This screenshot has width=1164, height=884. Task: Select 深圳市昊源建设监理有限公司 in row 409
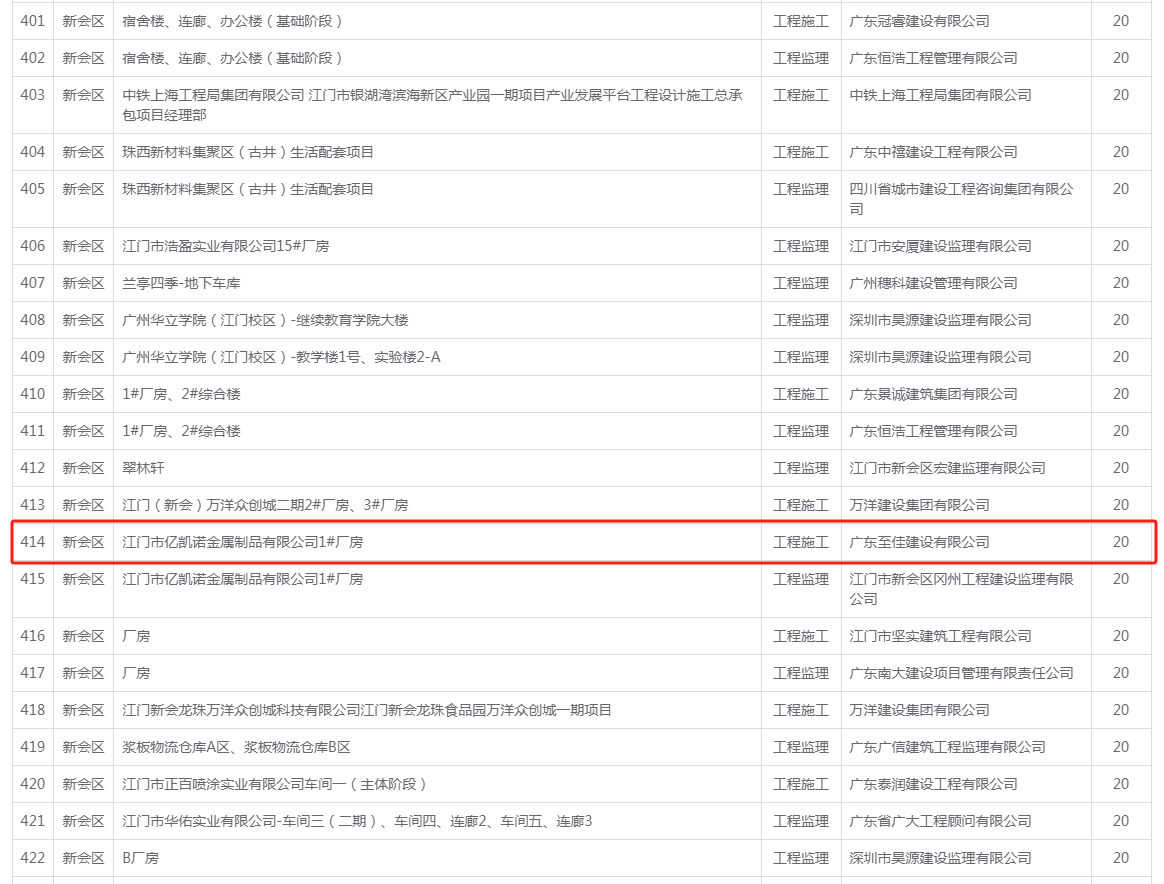(940, 357)
